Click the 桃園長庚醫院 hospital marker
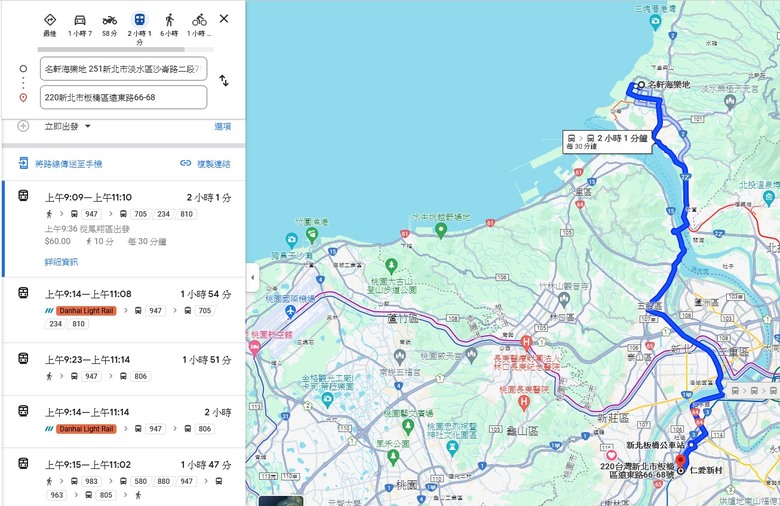This screenshot has width=780, height=506. pyautogui.click(x=523, y=403)
